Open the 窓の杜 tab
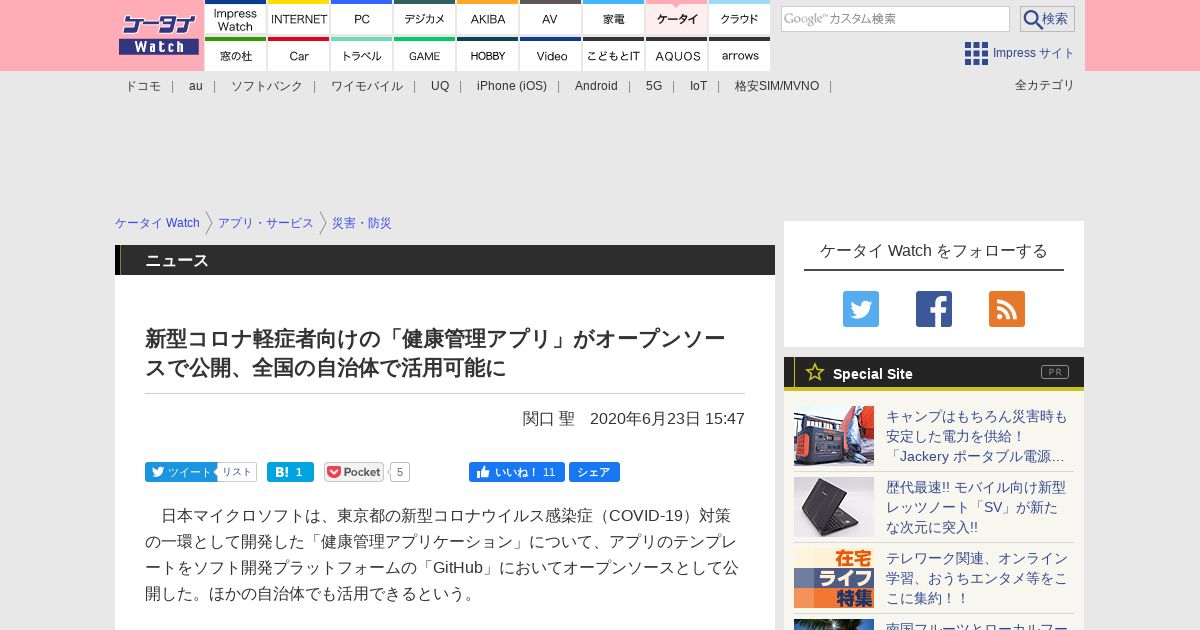1200x630 pixels. (x=235, y=54)
